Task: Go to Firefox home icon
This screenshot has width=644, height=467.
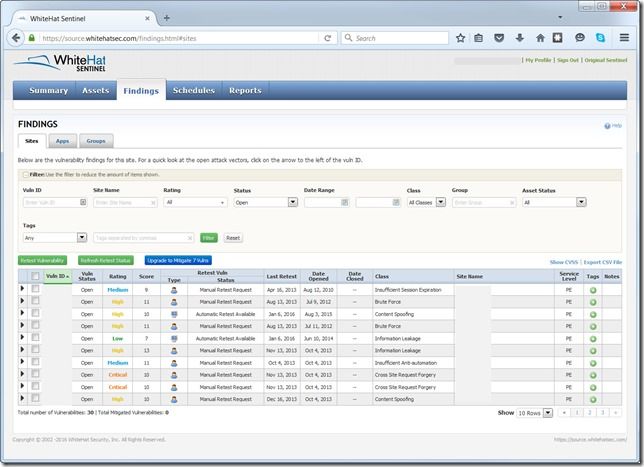Action: [540, 38]
